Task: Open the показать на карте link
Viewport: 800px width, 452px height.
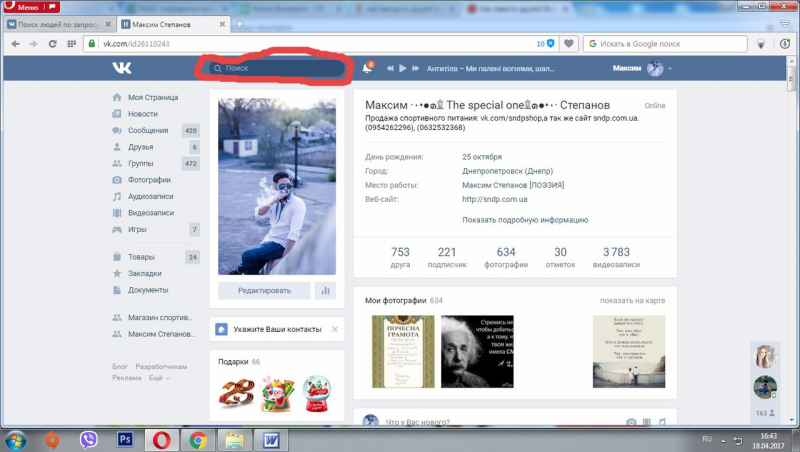Action: [632, 300]
